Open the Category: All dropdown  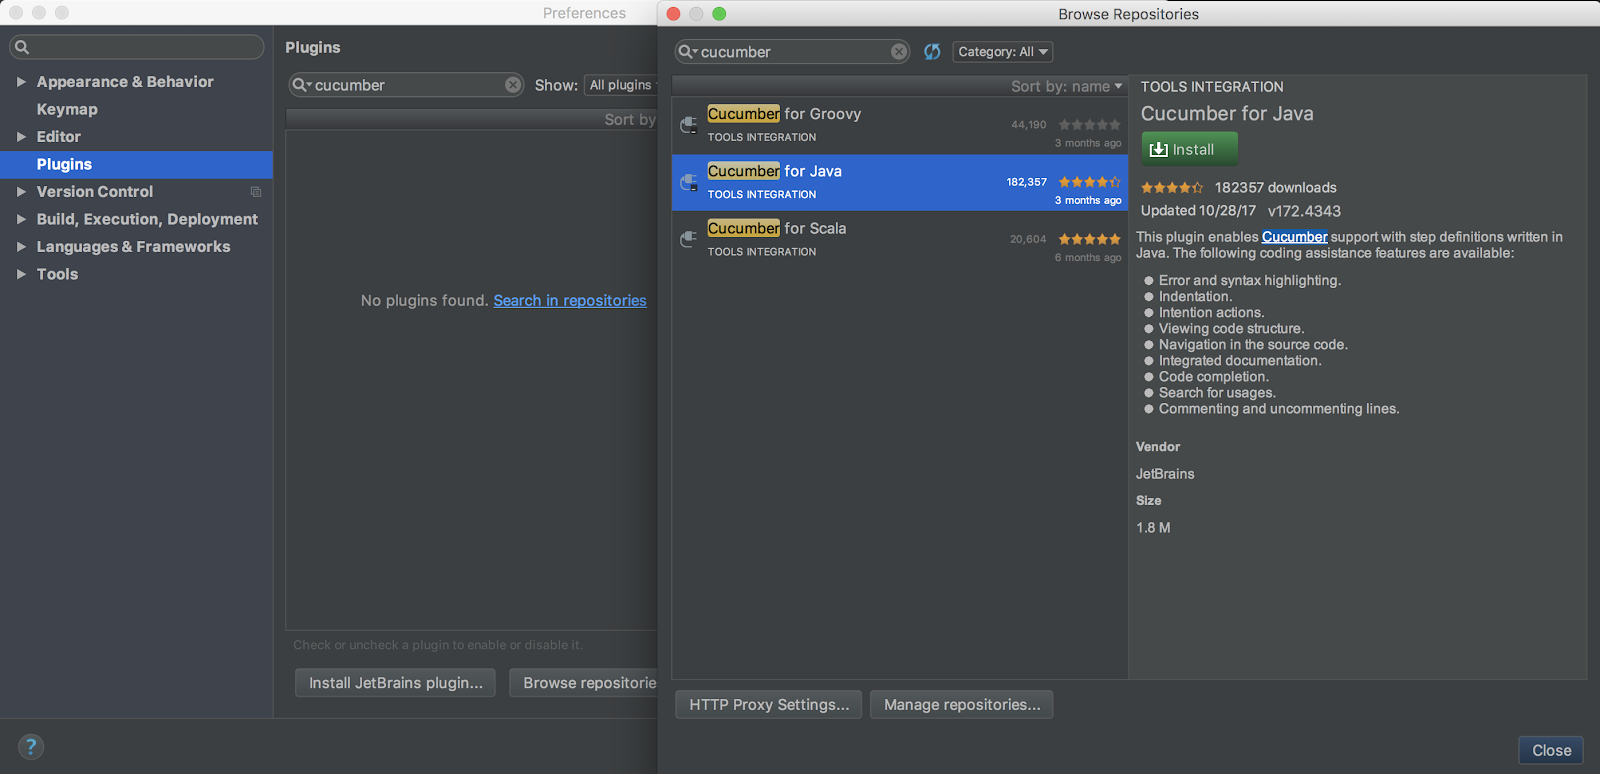point(1002,52)
